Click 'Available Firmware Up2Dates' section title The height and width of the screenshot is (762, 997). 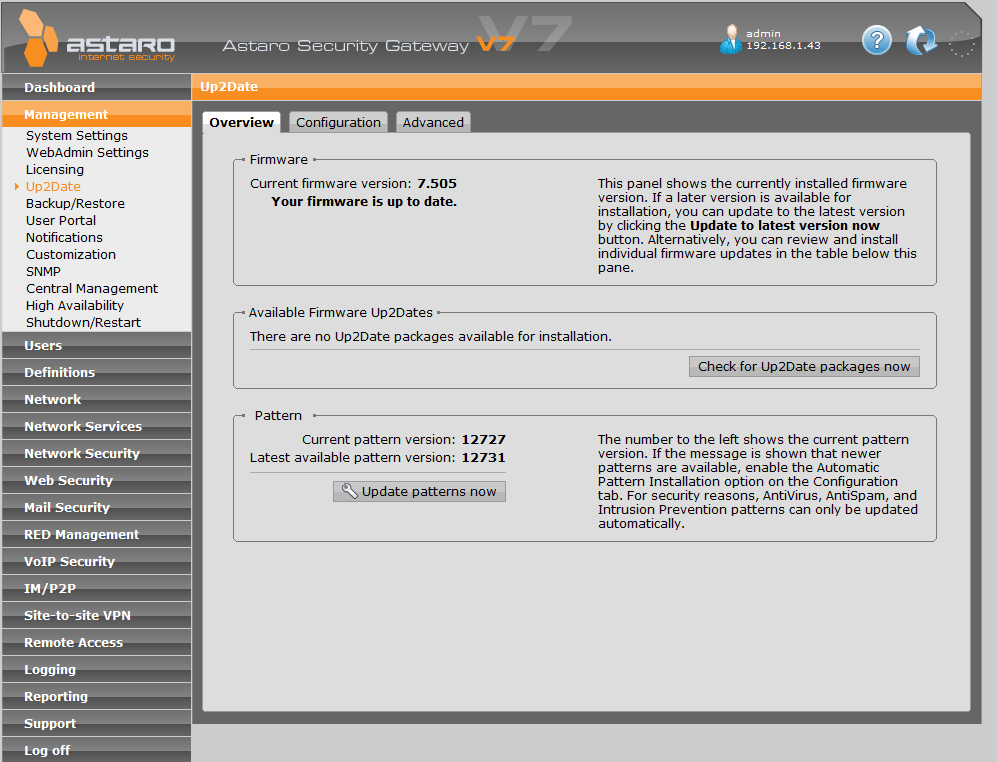pyautogui.click(x=340, y=312)
